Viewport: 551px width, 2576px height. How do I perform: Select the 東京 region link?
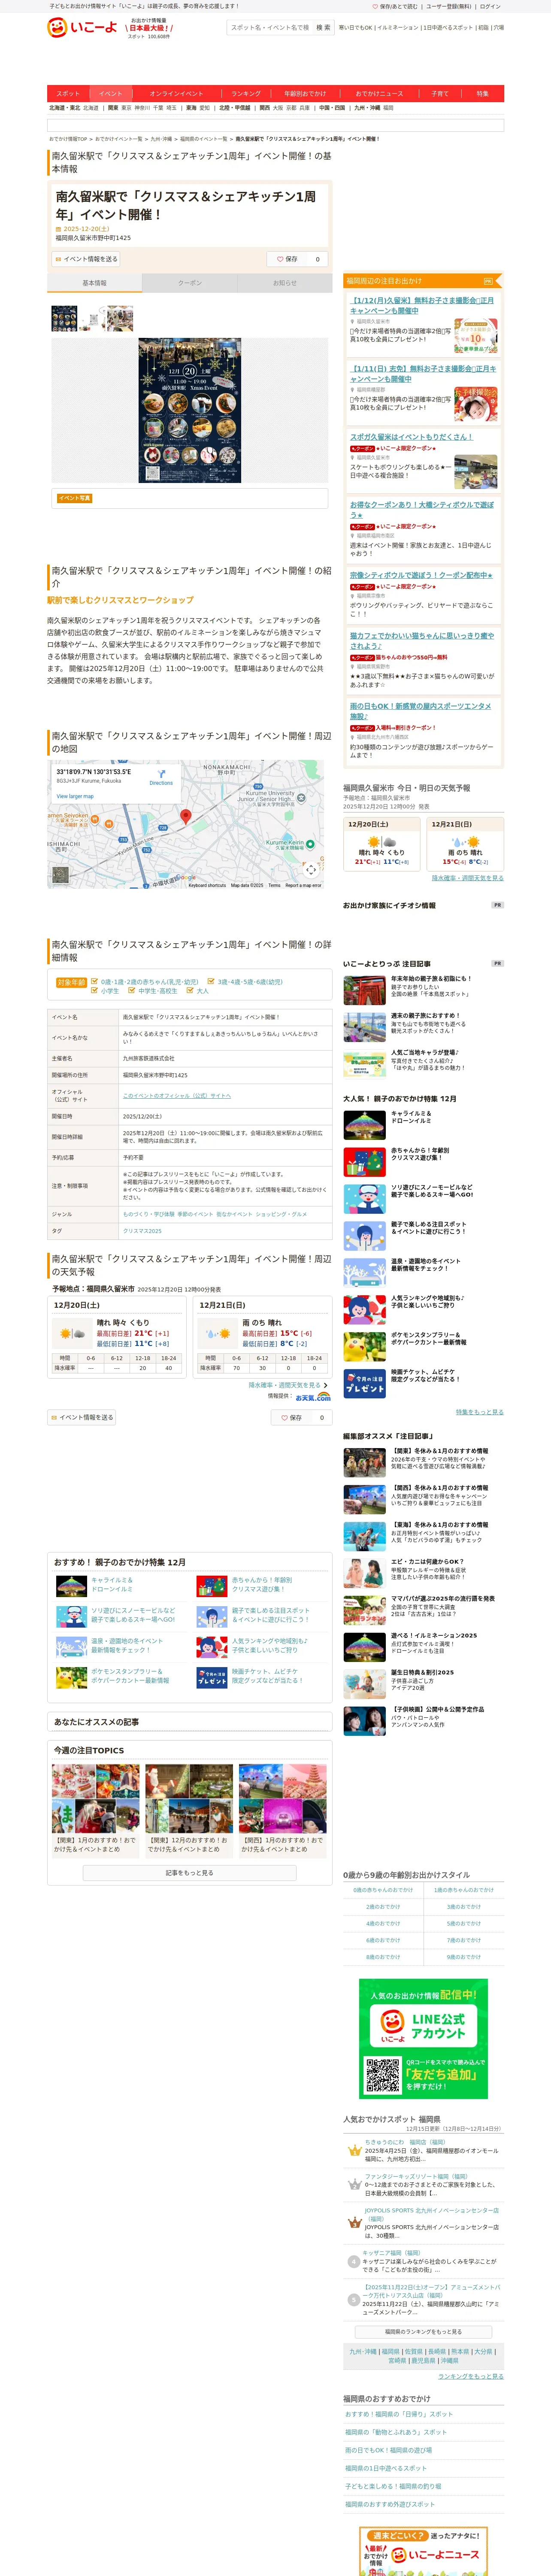click(x=126, y=108)
